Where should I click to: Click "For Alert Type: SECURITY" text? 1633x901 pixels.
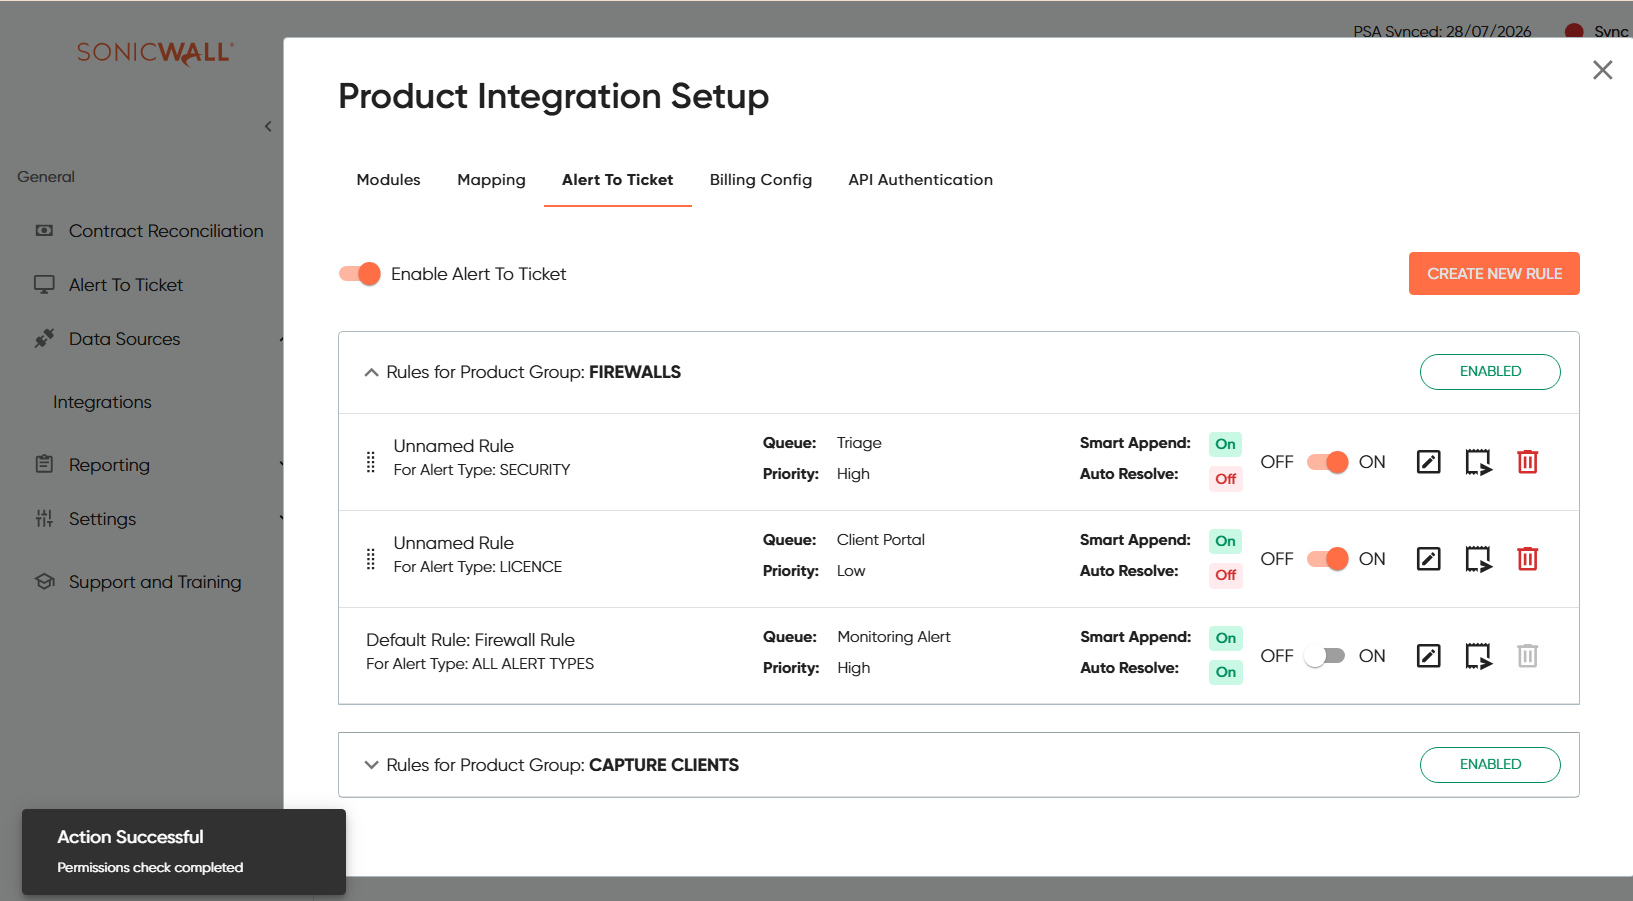(x=482, y=470)
